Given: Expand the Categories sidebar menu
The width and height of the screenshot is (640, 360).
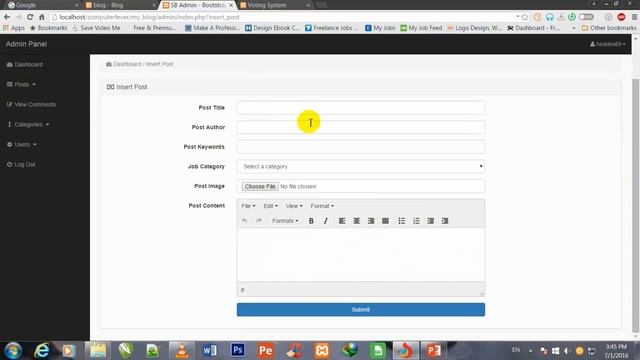Looking at the screenshot, I should [28, 124].
